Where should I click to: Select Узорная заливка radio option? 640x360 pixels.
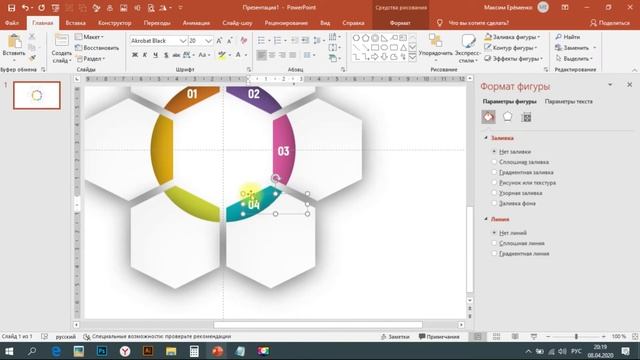click(x=494, y=193)
